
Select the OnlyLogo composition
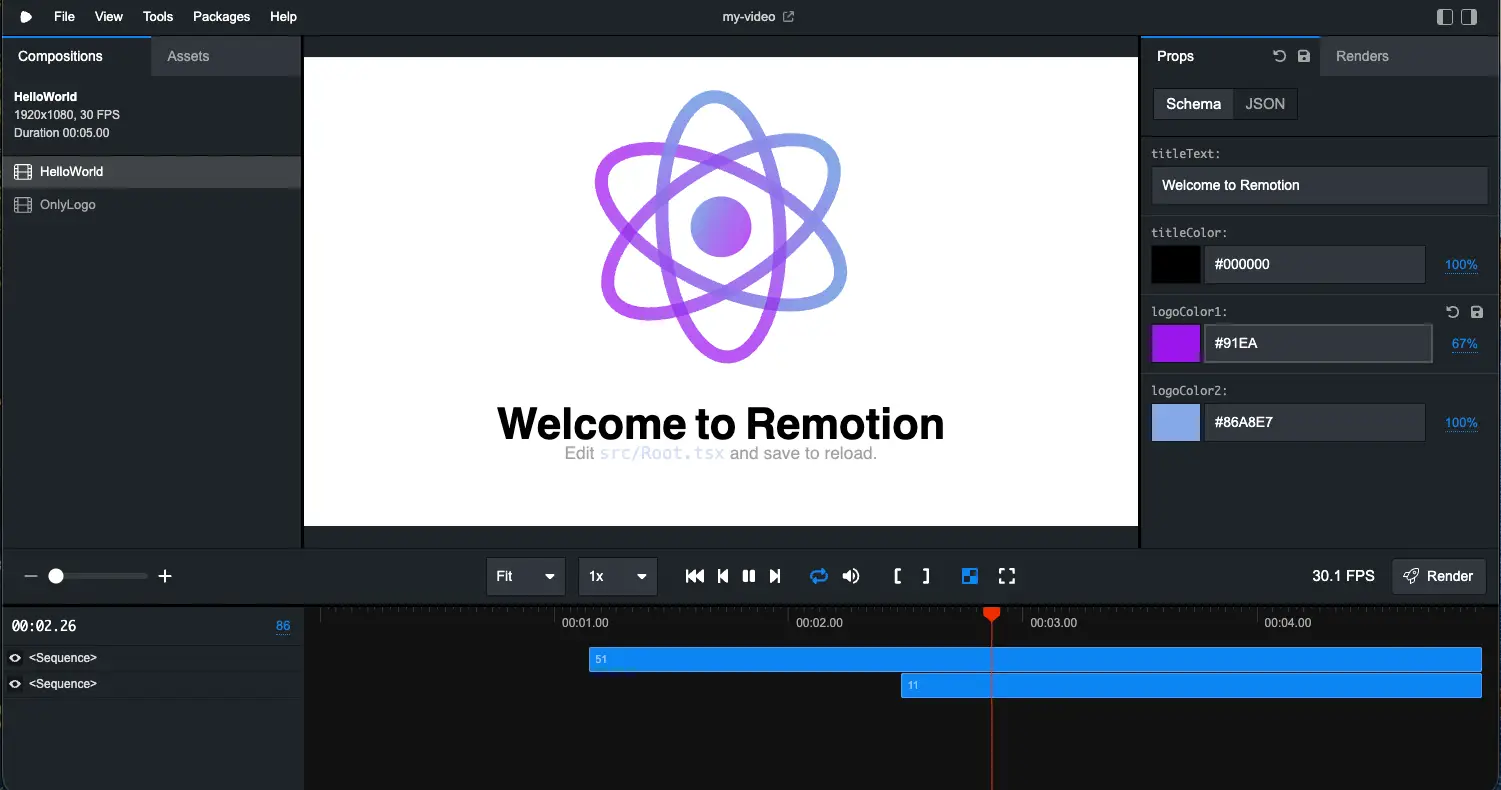[x=151, y=205]
